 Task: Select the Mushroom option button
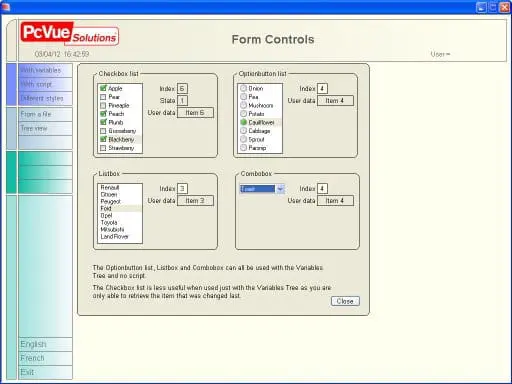244,105
